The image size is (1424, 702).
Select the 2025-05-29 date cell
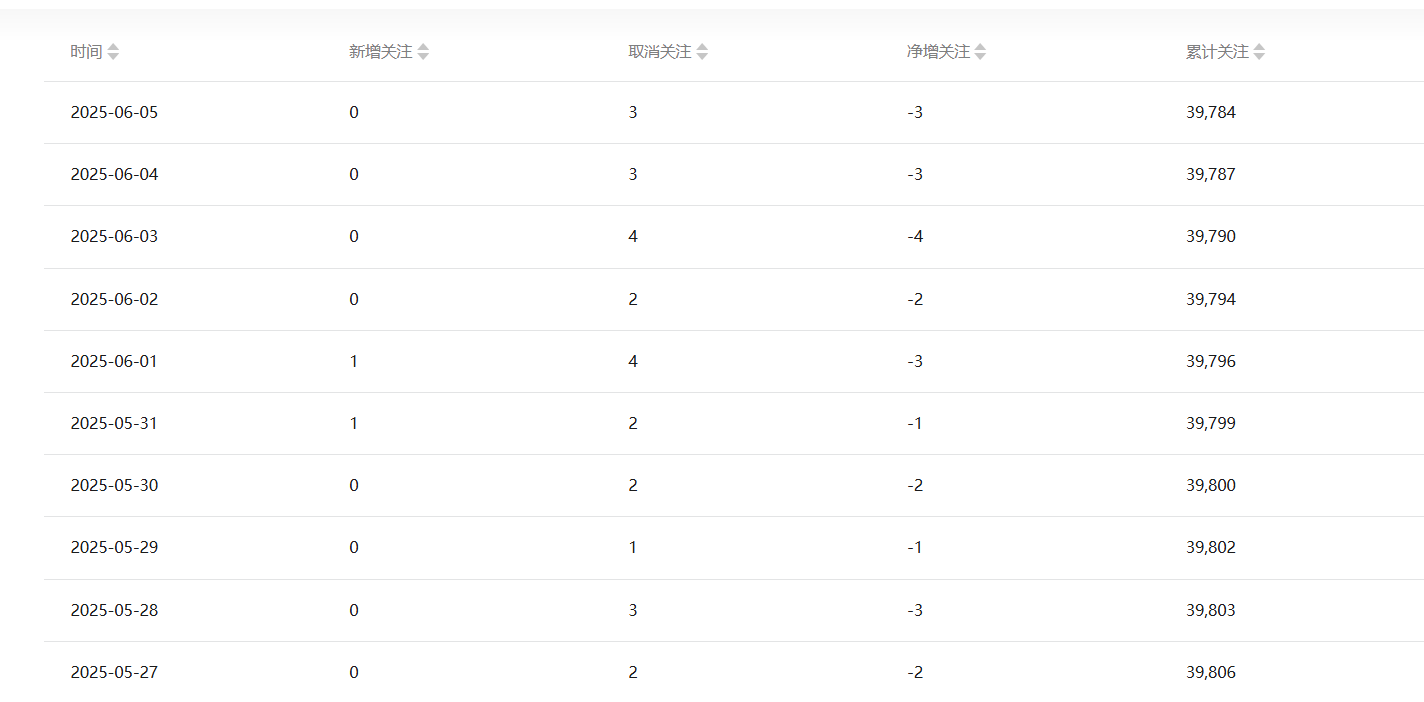pyautogui.click(x=114, y=547)
